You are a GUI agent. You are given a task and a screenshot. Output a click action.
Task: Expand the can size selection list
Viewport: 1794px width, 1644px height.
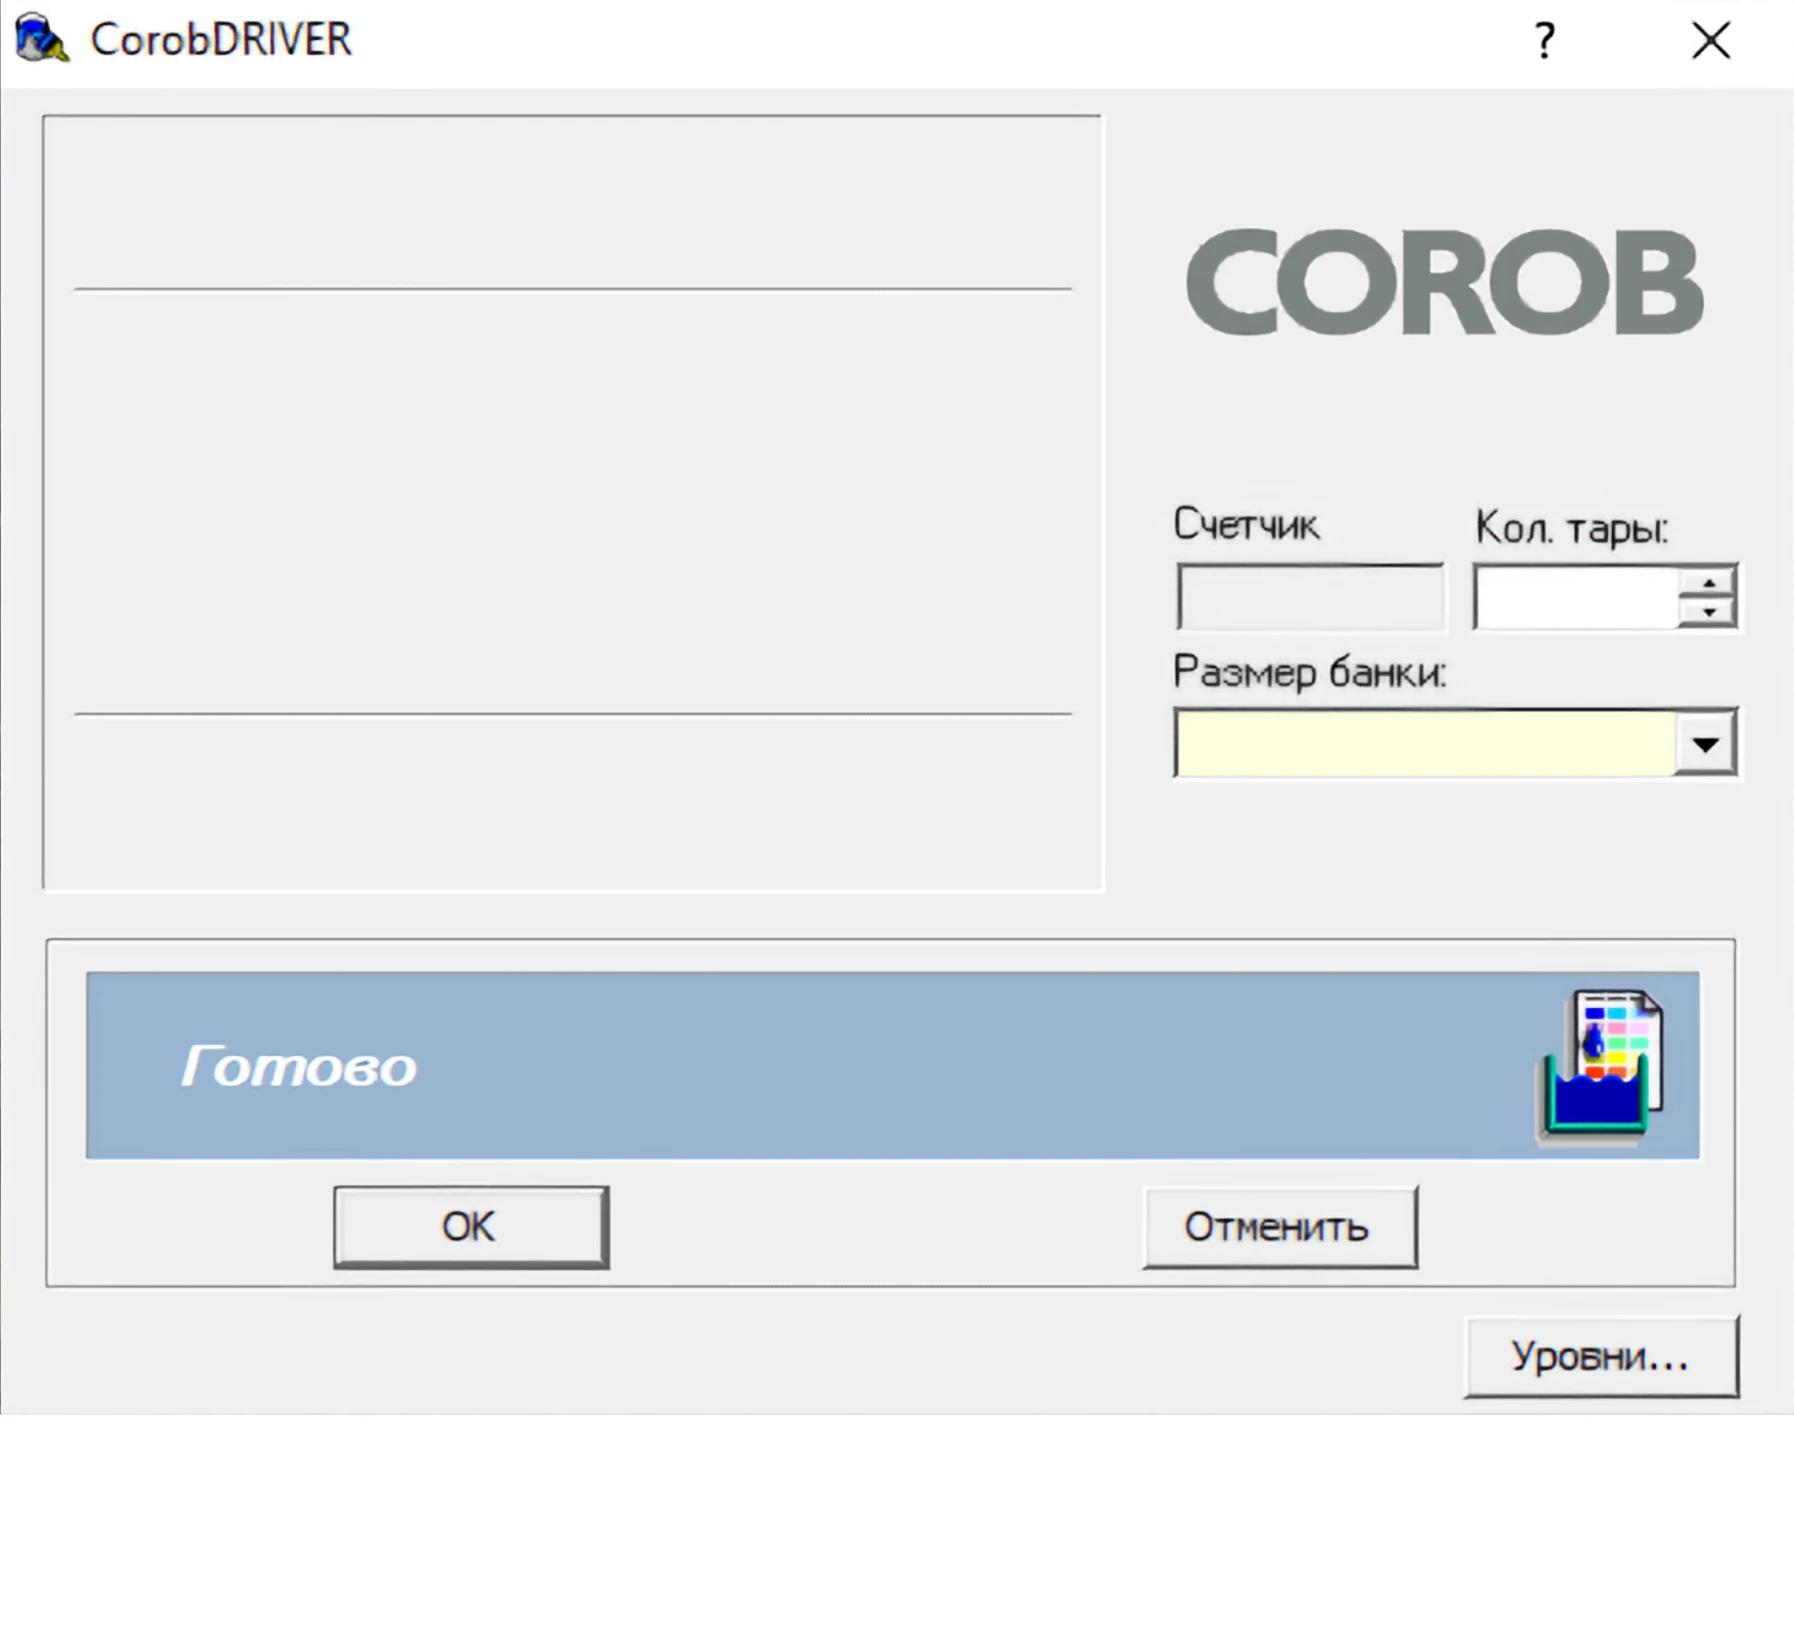click(x=1705, y=742)
